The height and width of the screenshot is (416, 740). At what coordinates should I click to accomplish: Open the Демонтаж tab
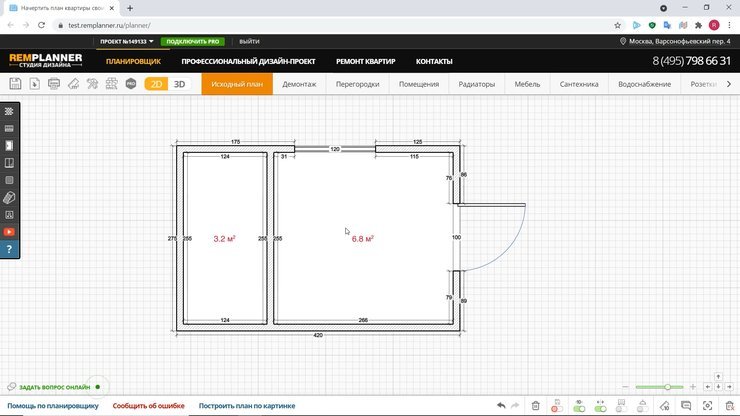coord(299,84)
